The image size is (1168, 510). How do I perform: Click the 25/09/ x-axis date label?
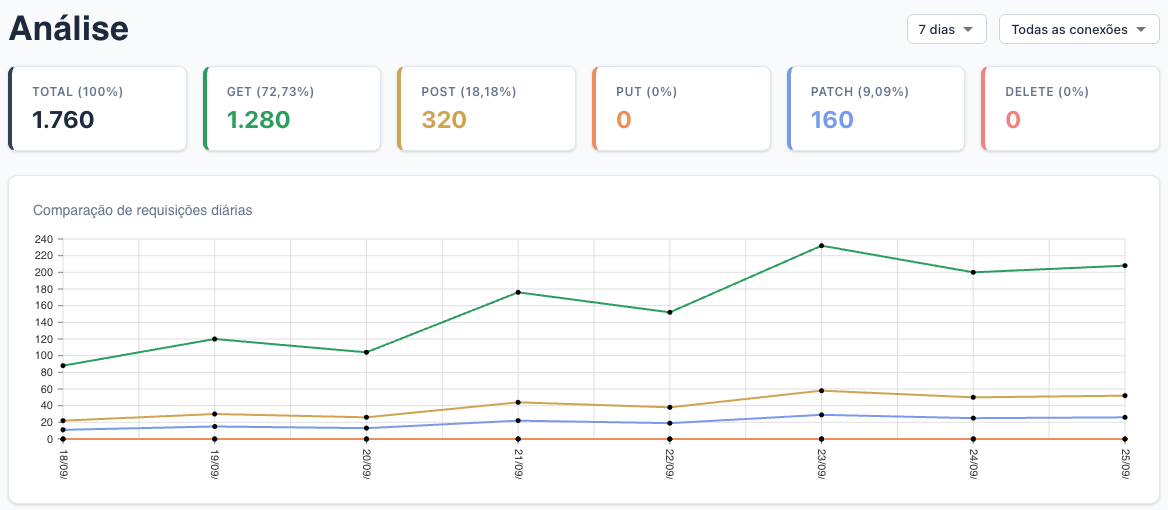(1125, 464)
